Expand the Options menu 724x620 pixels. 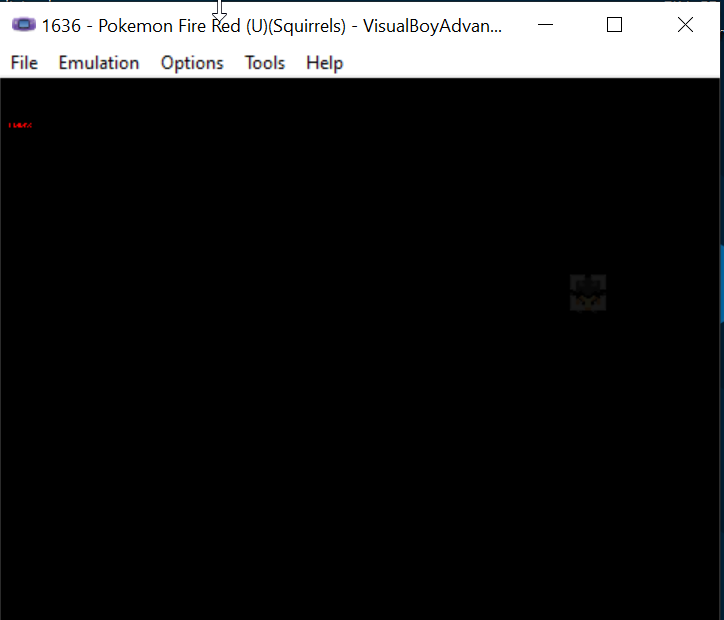(x=192, y=63)
